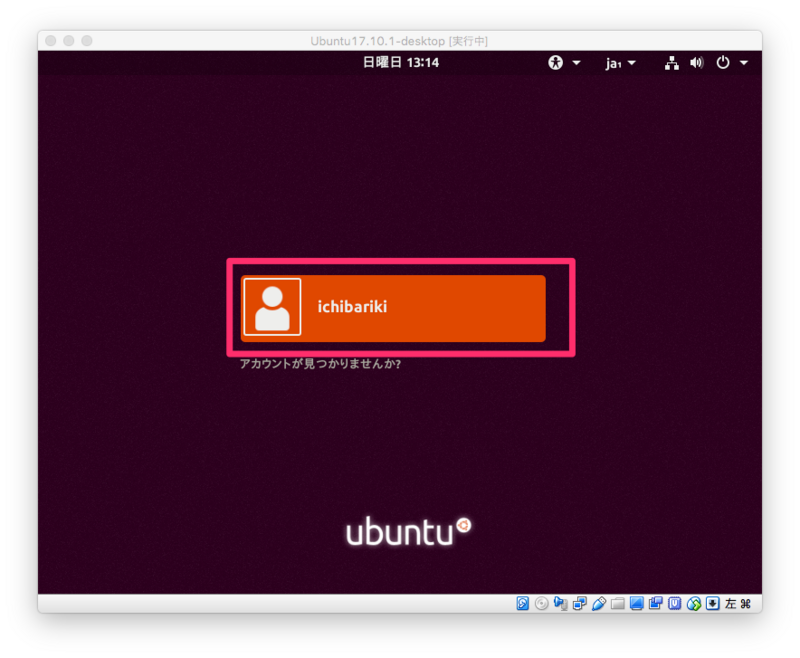Viewport: 800px width, 658px height.
Task: Click the VirtualBox CPU virtualization status icon
Action: (674, 603)
